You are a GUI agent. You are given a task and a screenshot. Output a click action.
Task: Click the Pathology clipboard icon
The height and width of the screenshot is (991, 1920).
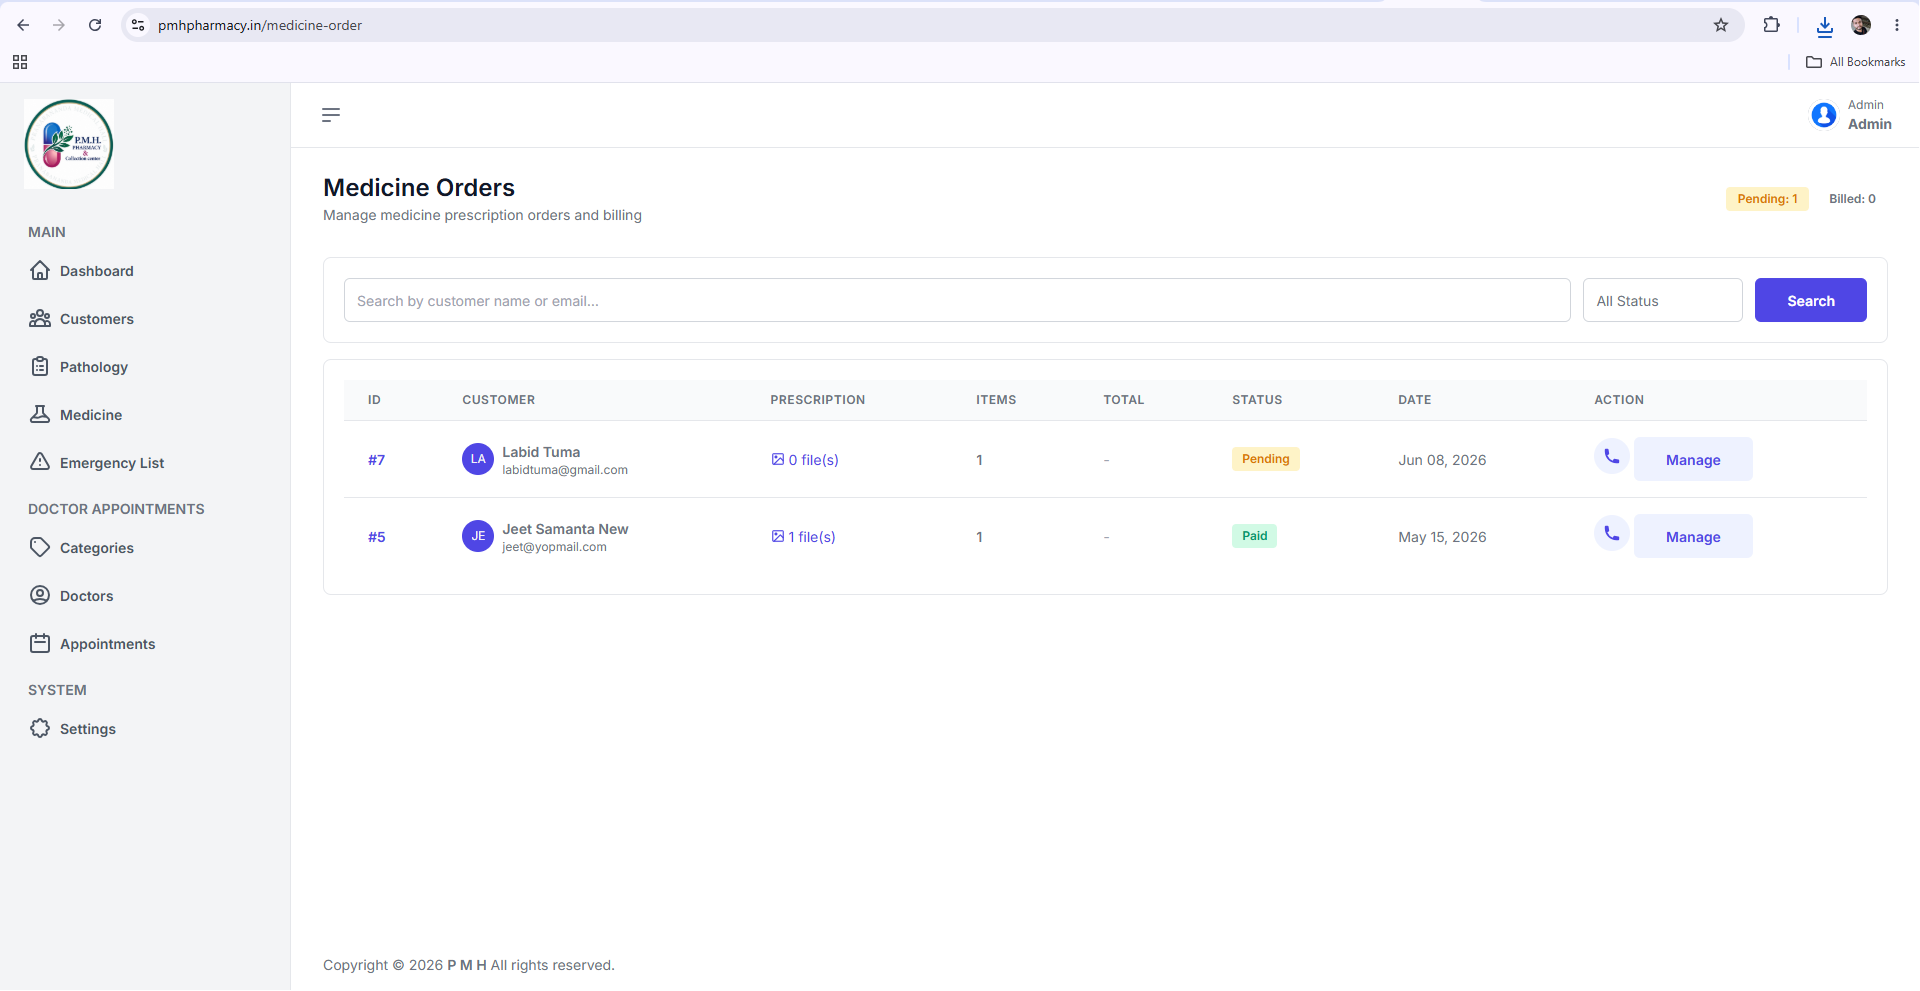coord(40,366)
